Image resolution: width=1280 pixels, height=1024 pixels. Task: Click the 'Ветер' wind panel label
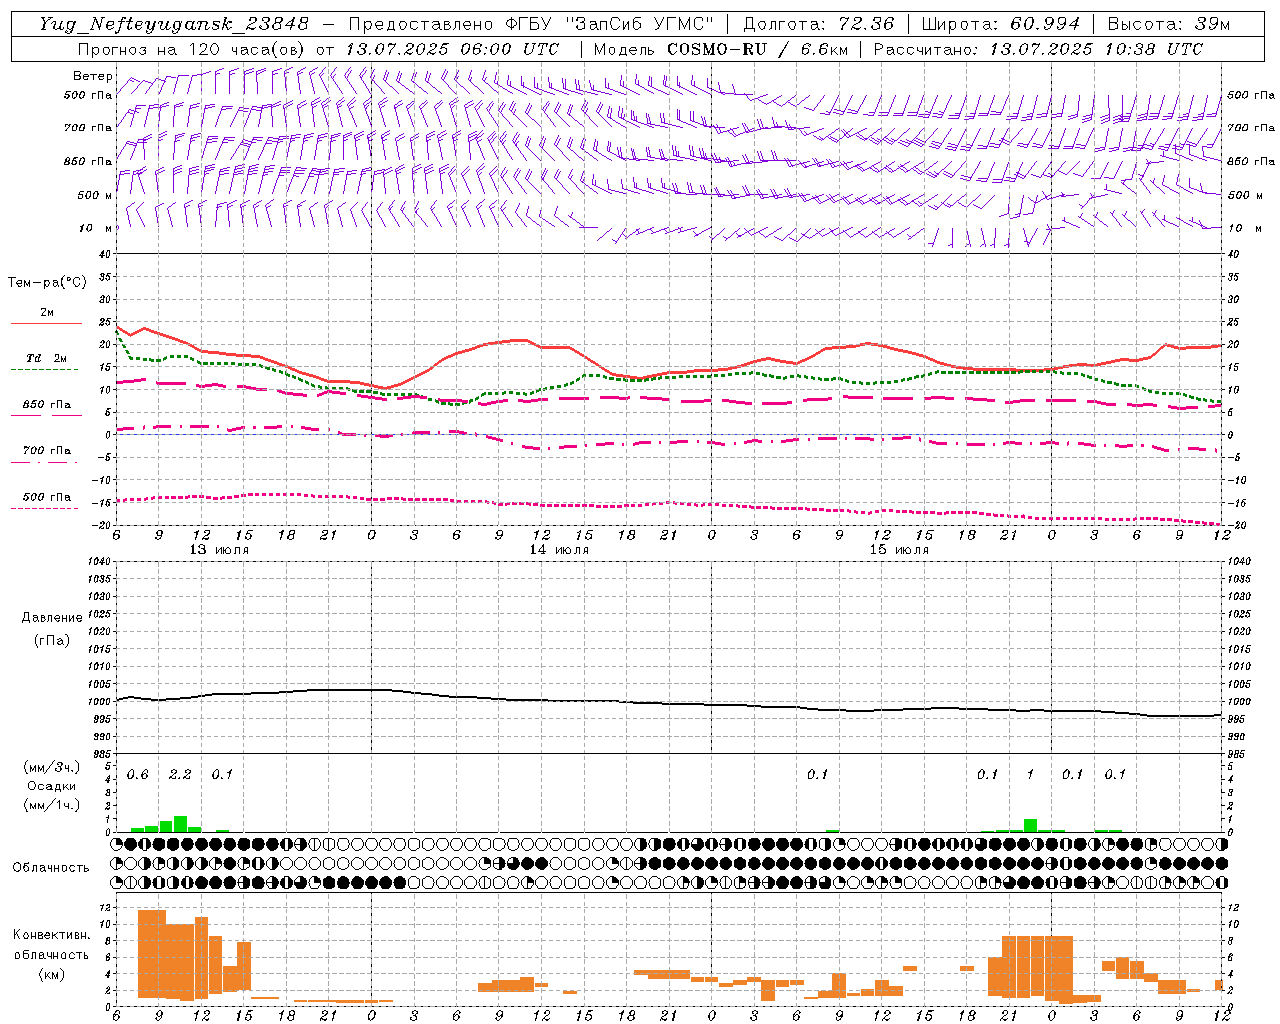[92, 76]
